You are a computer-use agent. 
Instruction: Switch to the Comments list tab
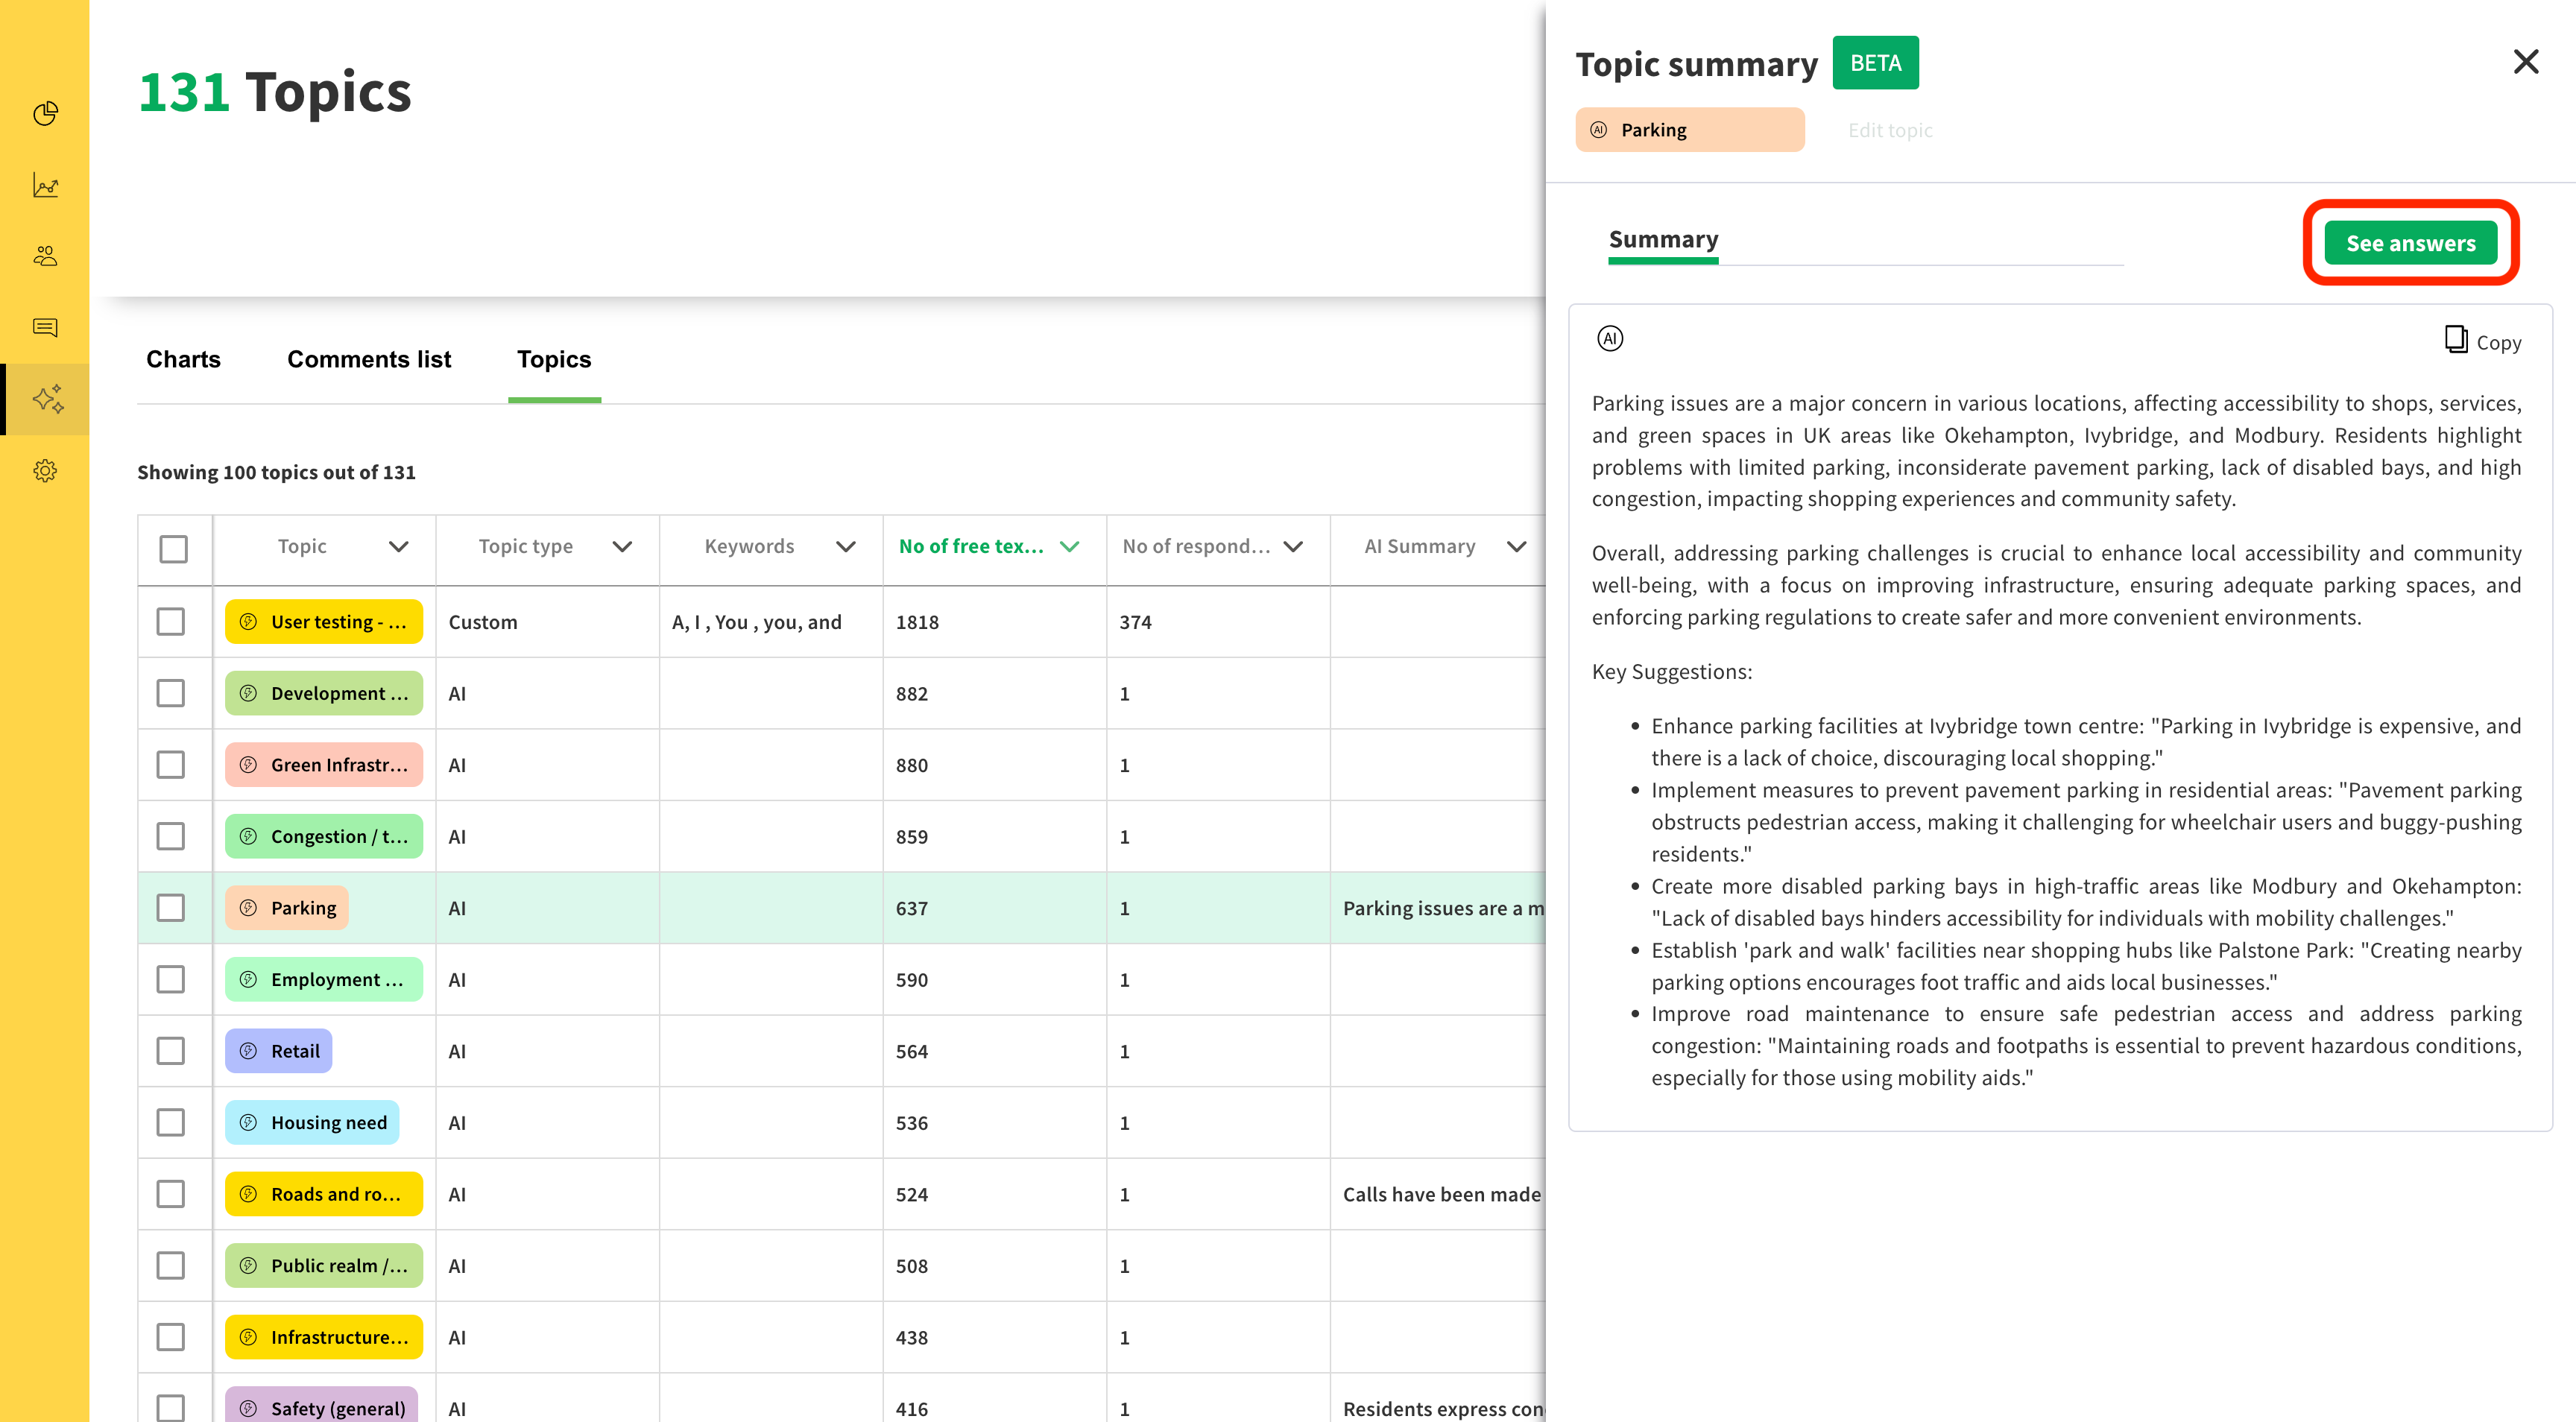click(369, 359)
